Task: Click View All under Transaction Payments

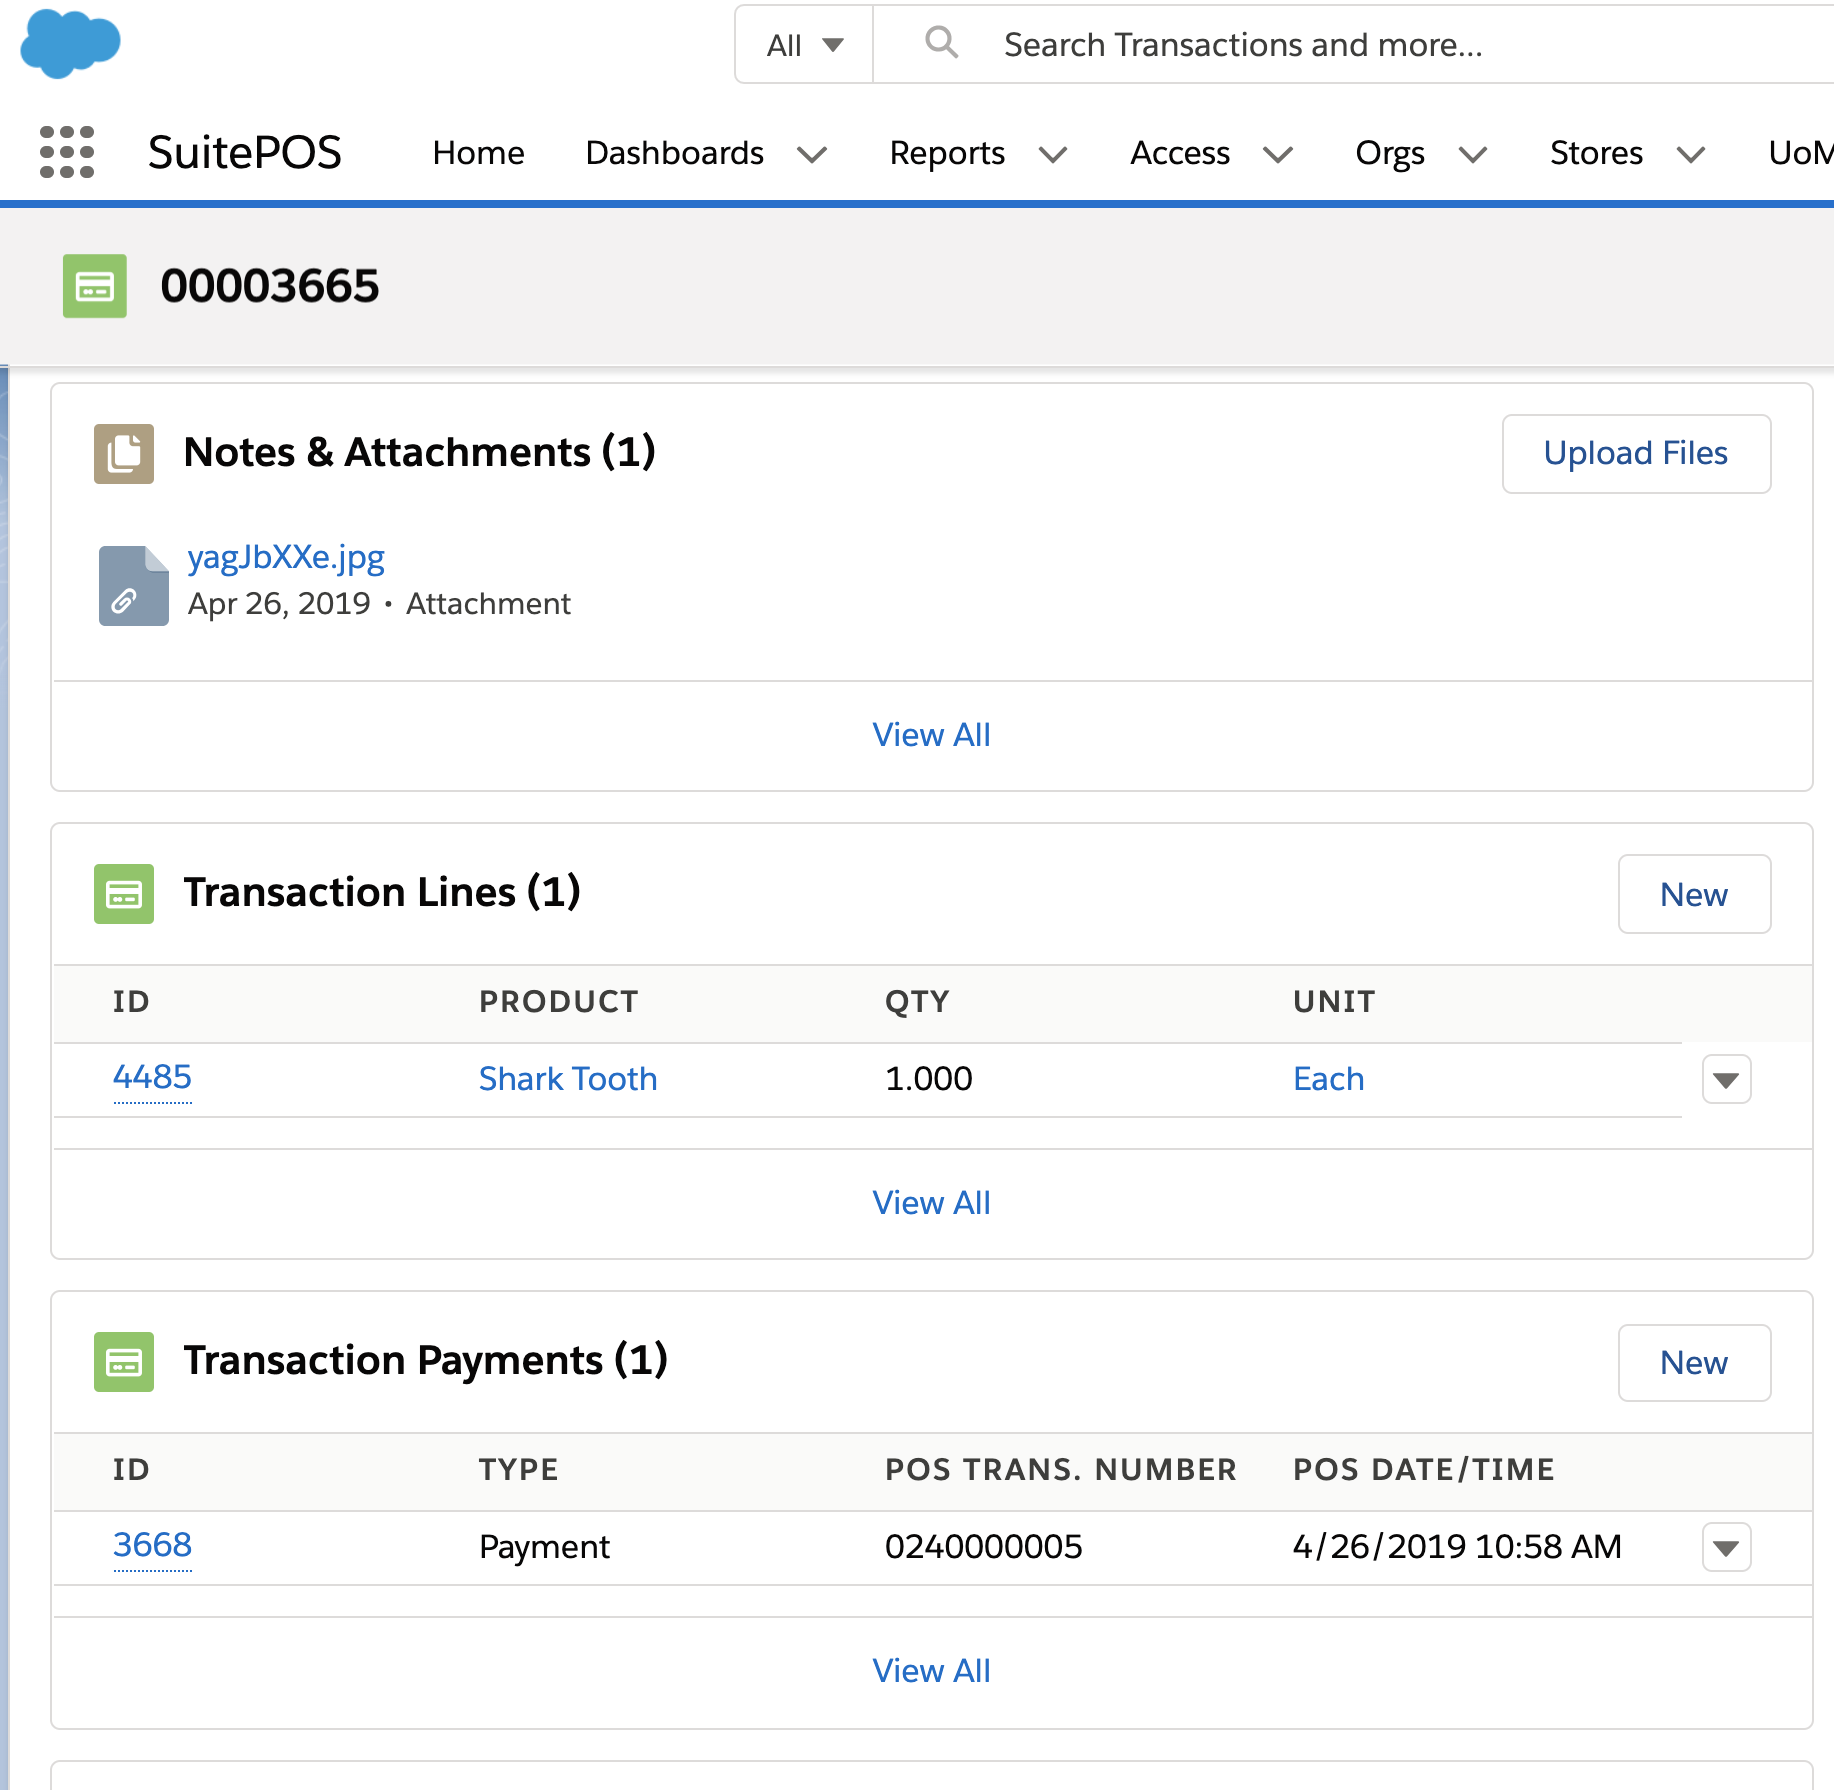Action: [x=931, y=1670]
